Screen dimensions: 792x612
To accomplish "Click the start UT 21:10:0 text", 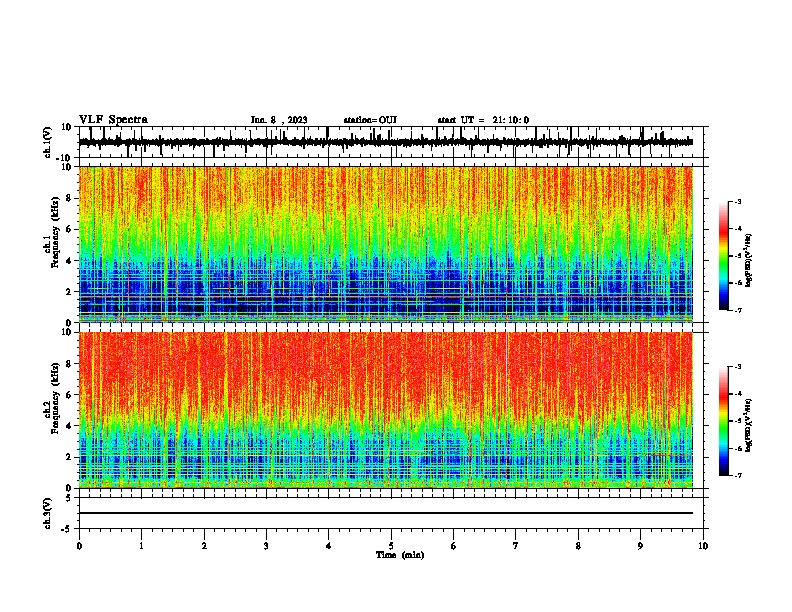I will coord(483,120).
